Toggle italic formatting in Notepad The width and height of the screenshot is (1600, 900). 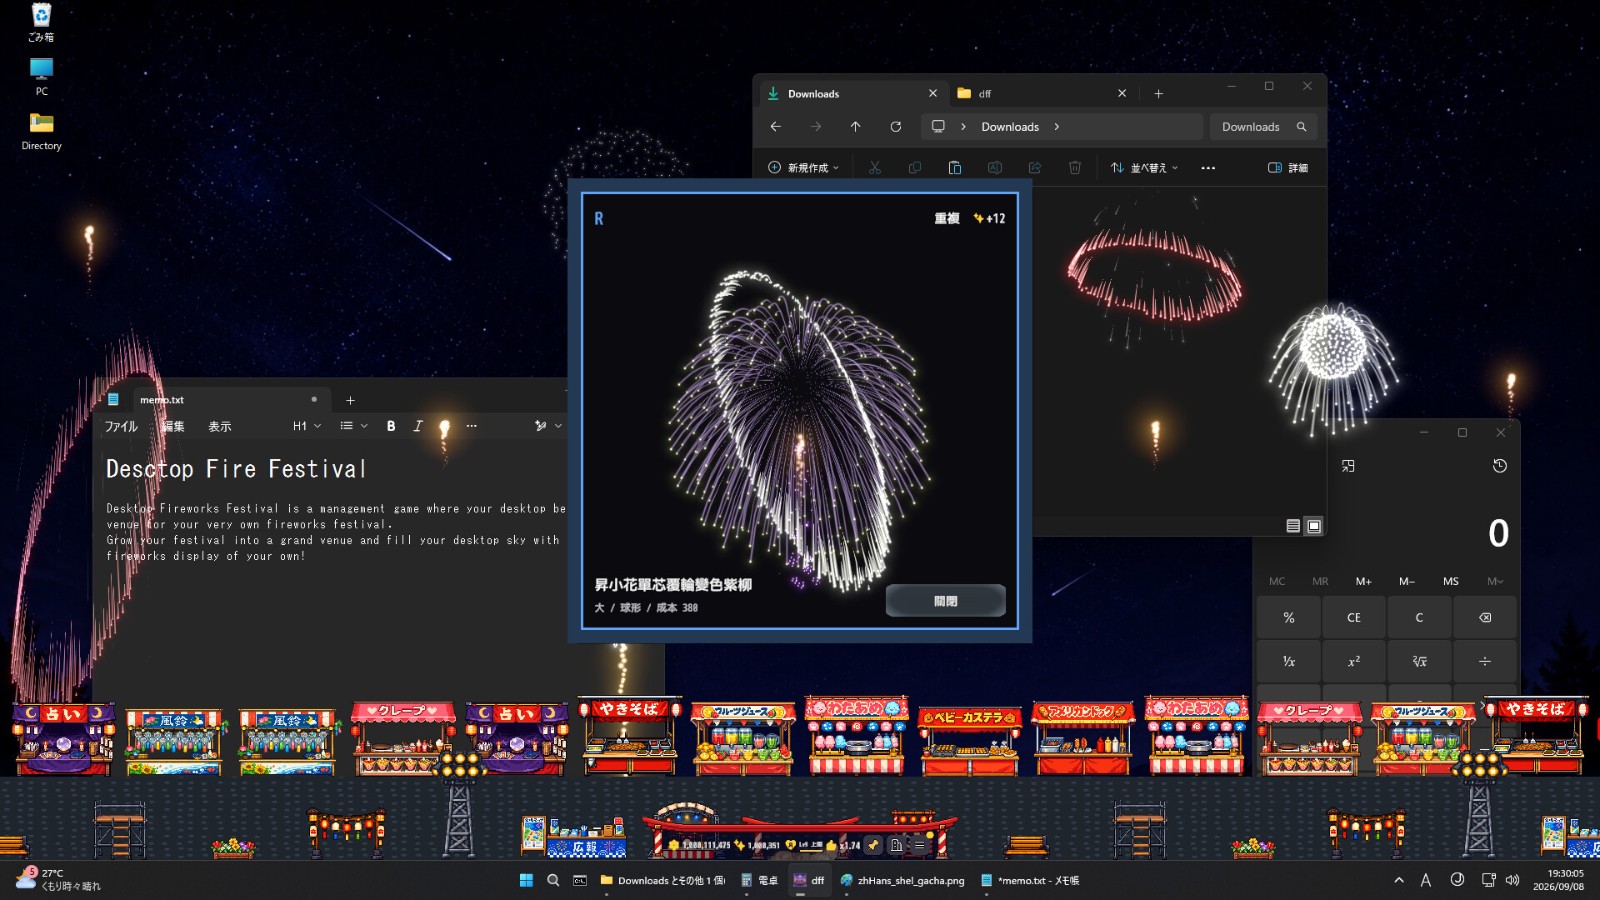pyautogui.click(x=418, y=426)
